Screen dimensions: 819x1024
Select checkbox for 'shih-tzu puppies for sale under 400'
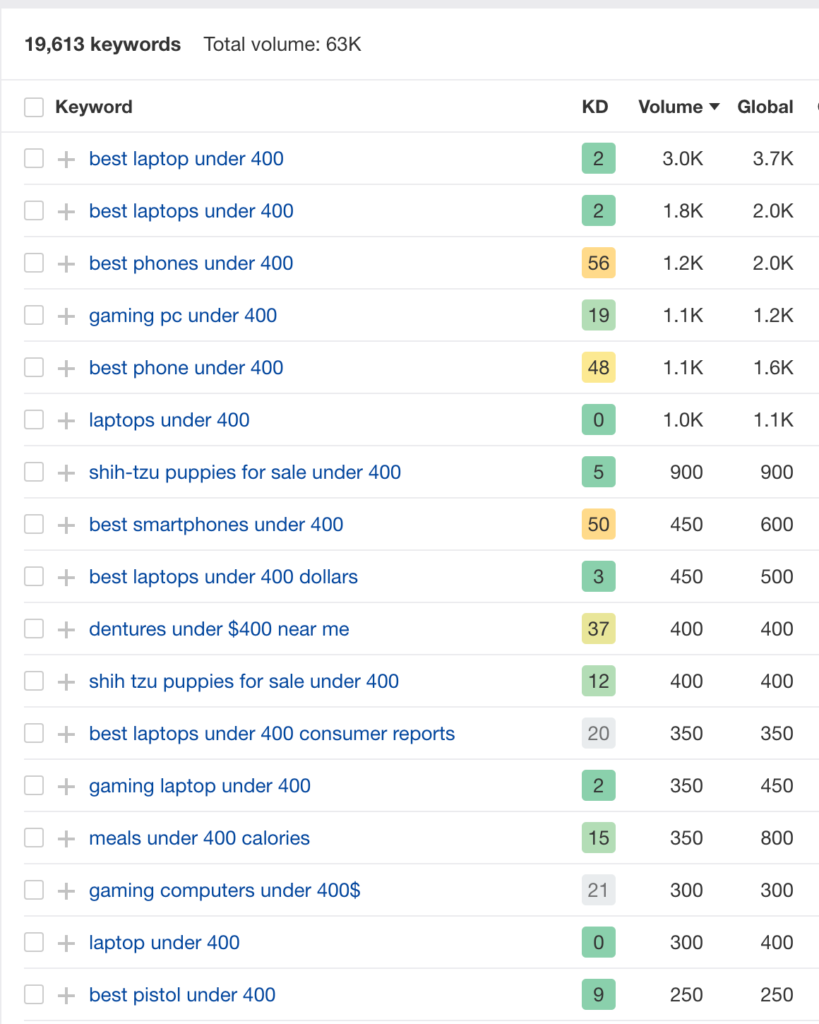click(34, 472)
